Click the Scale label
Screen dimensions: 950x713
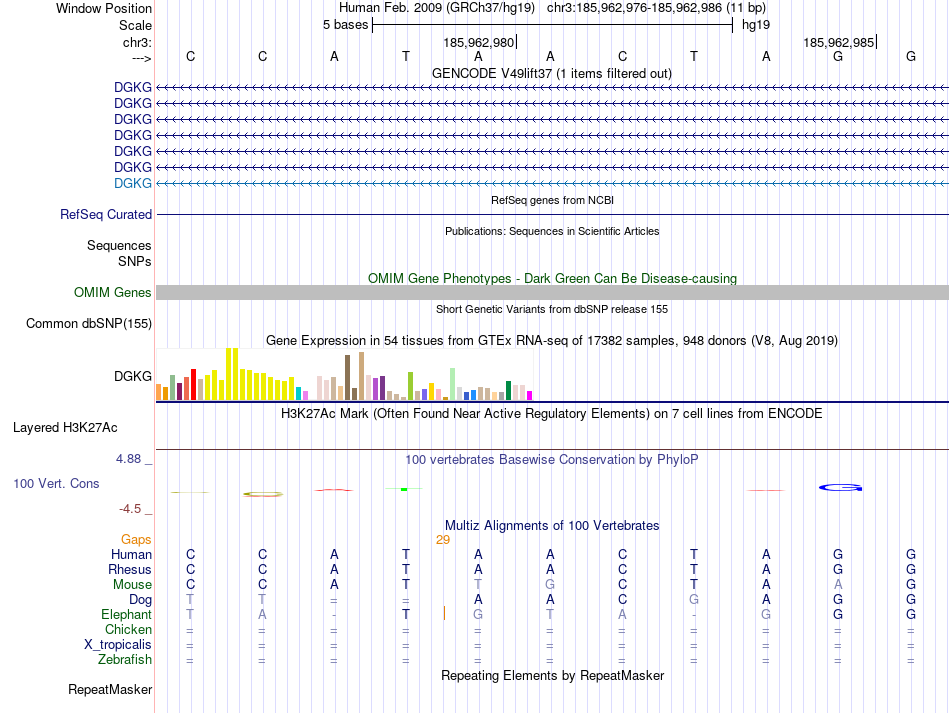[135, 25]
